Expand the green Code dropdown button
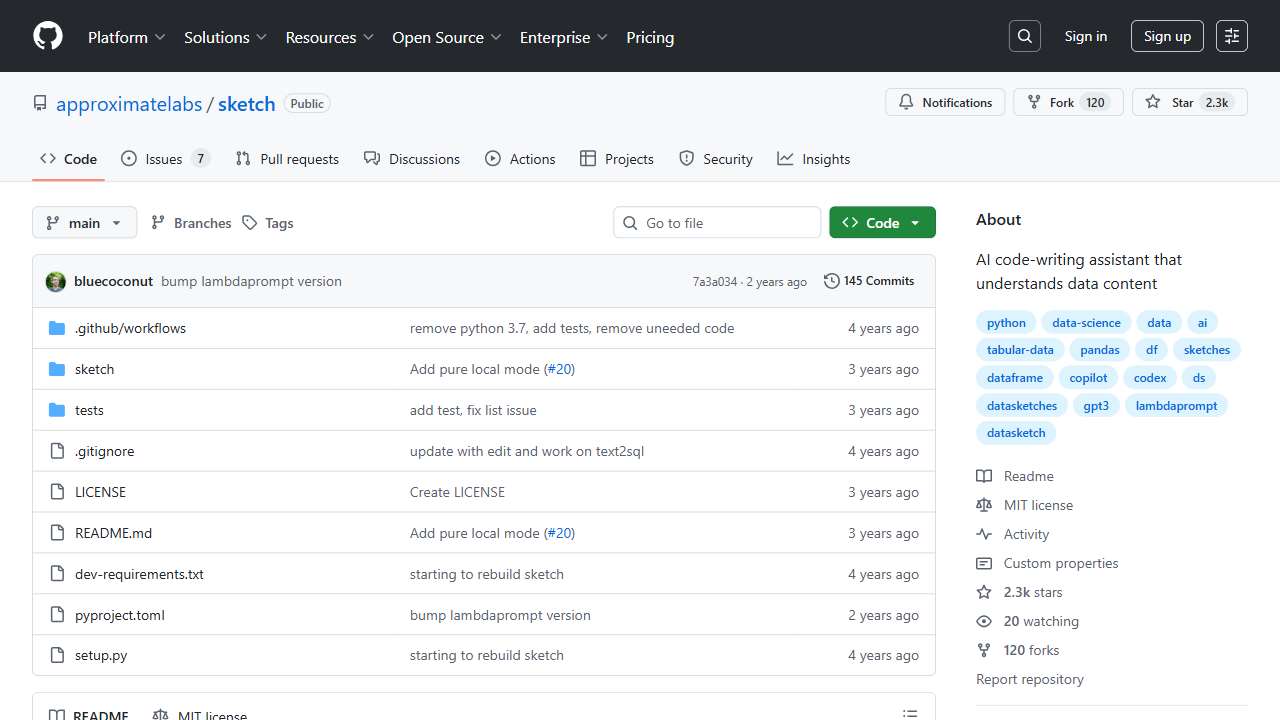Image resolution: width=1280 pixels, height=720 pixels. click(882, 223)
